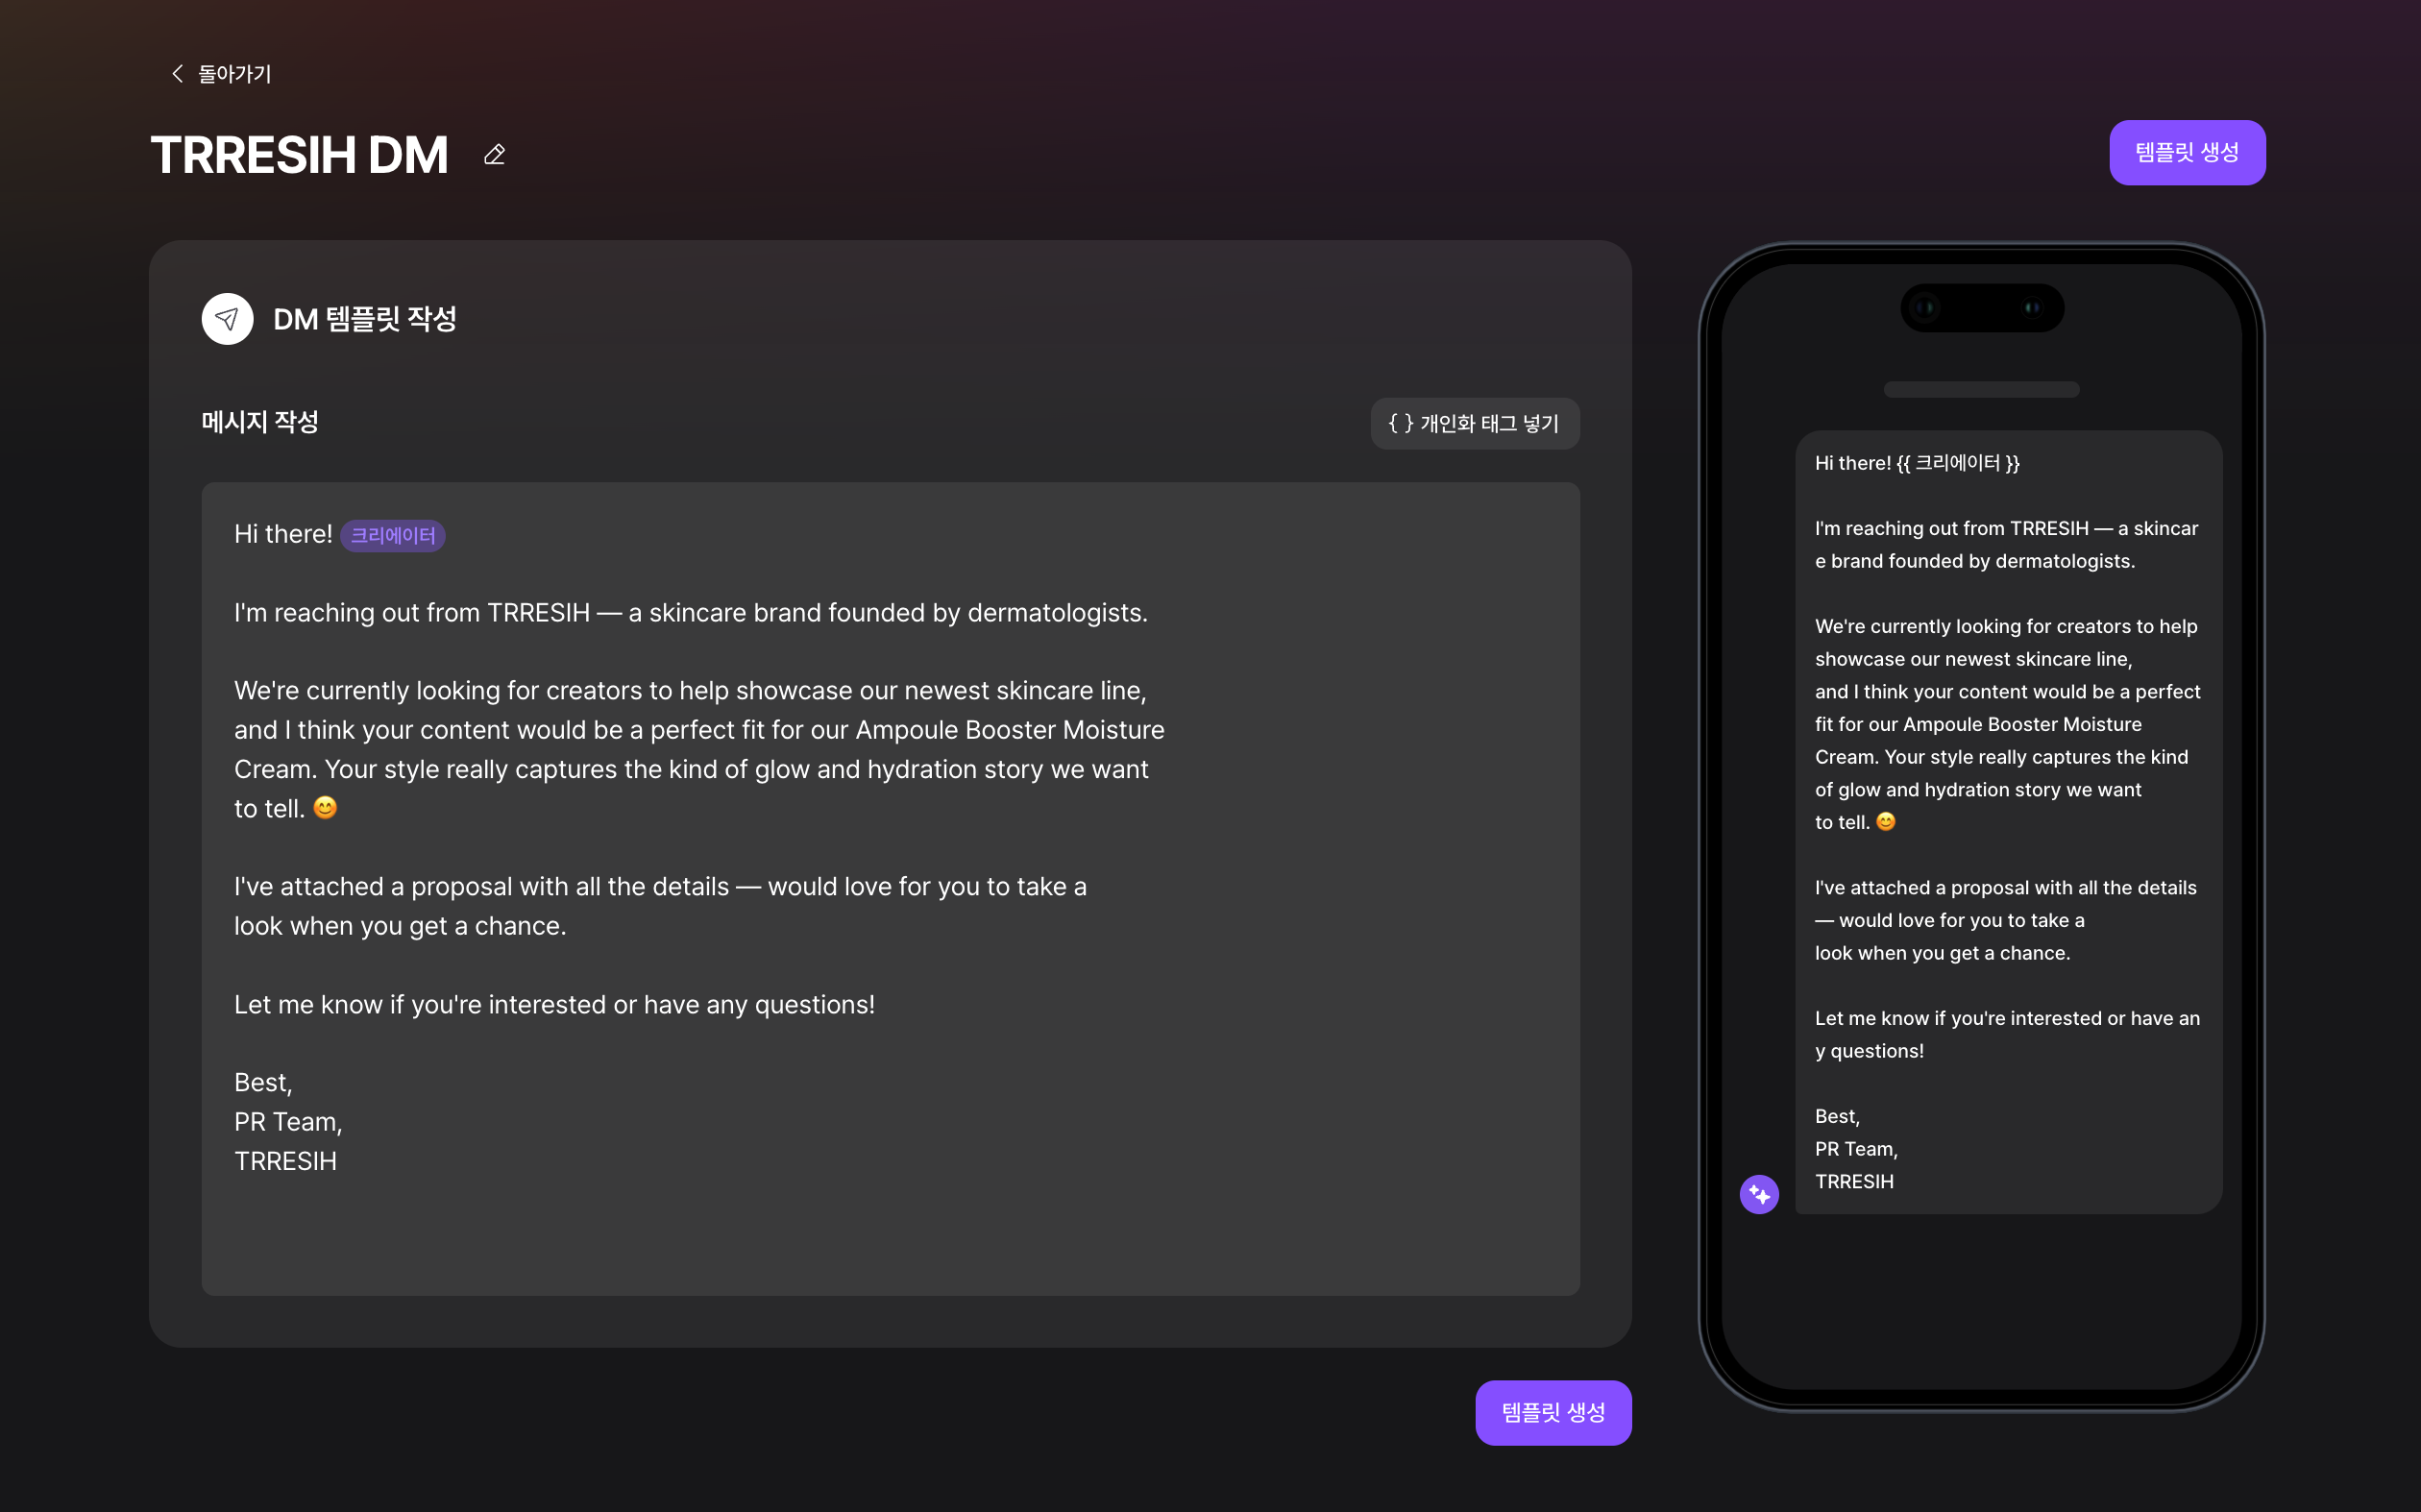Click the TRRESIH signature line in the editor
The height and width of the screenshot is (1512, 2421).
[285, 1161]
